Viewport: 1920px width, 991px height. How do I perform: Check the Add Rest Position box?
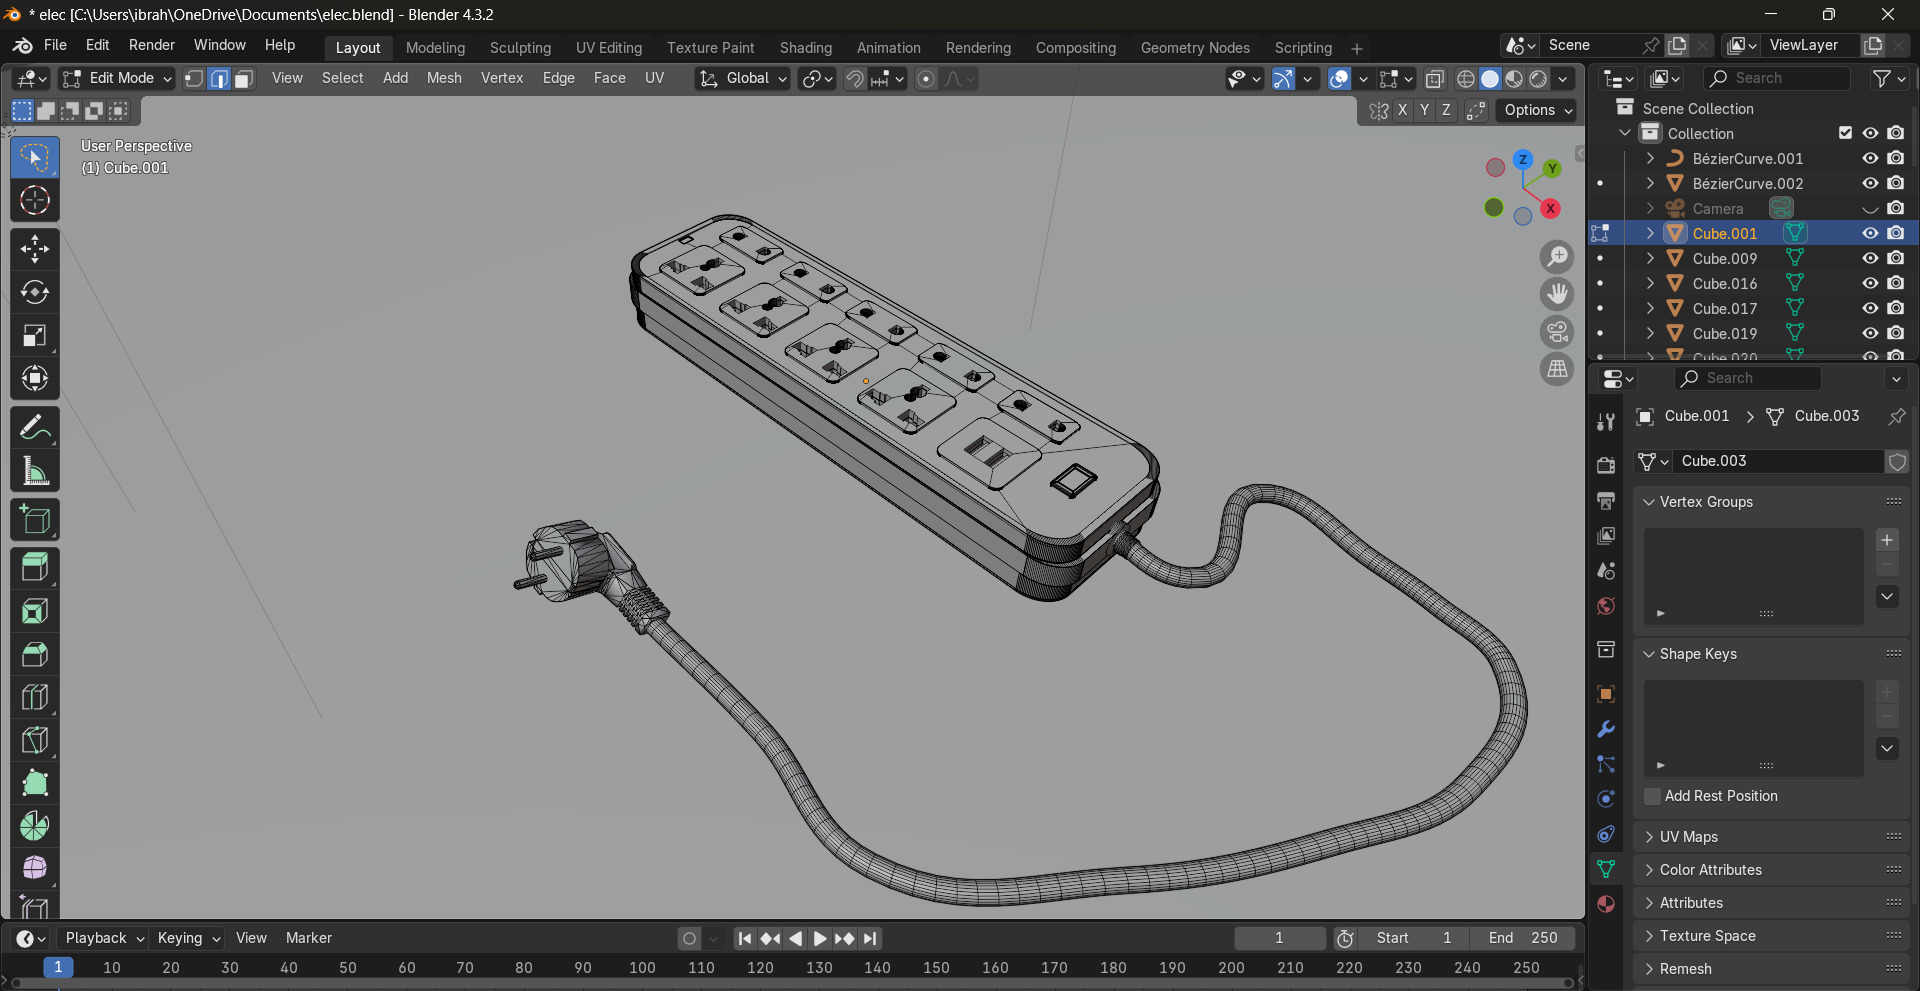[x=1652, y=796]
